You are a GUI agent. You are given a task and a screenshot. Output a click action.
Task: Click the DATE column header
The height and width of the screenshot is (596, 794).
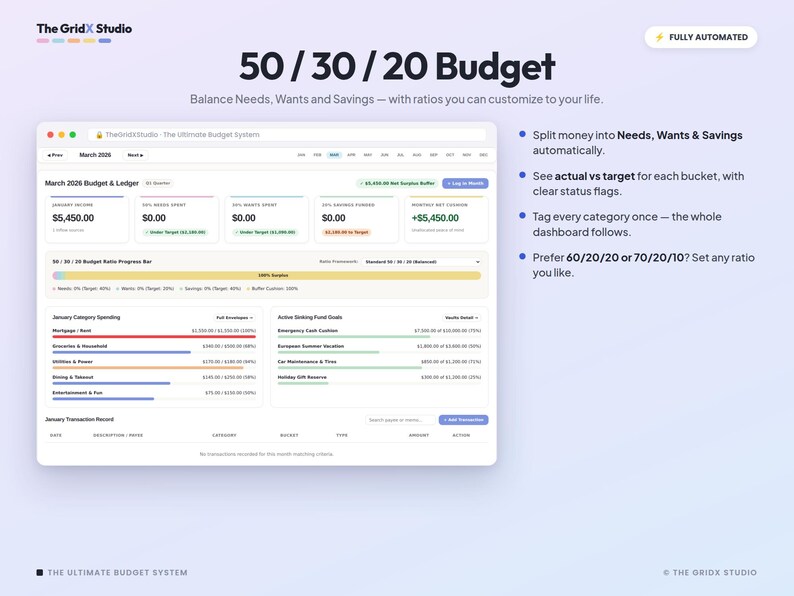point(56,435)
